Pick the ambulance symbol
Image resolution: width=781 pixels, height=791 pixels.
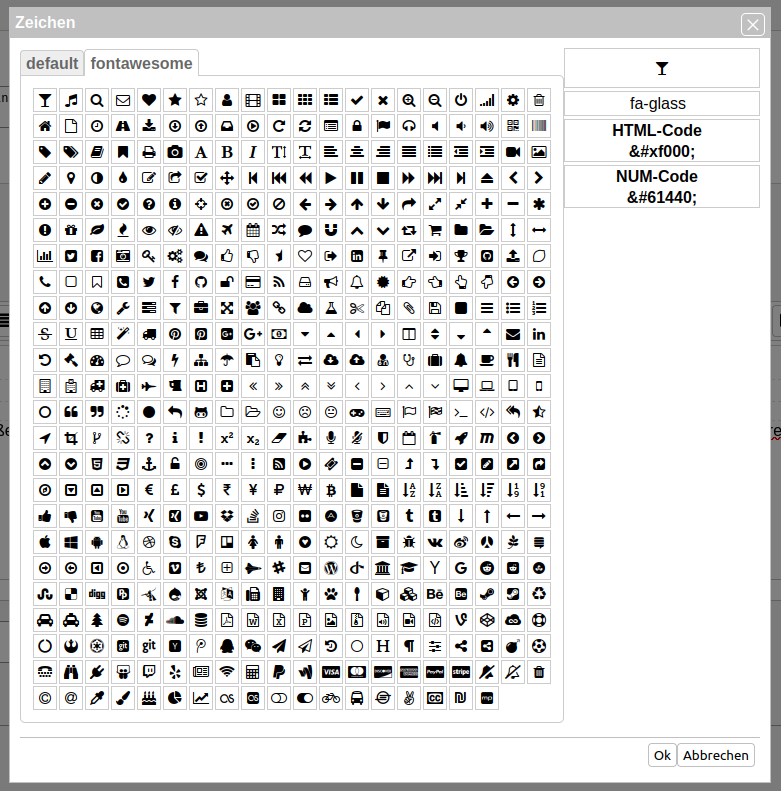point(97,386)
